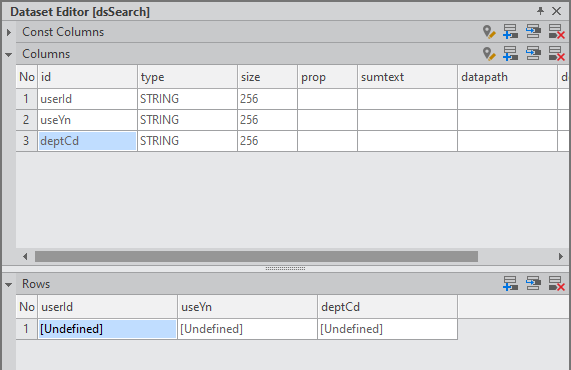Select row number 1 in Columns grid

tap(27, 99)
